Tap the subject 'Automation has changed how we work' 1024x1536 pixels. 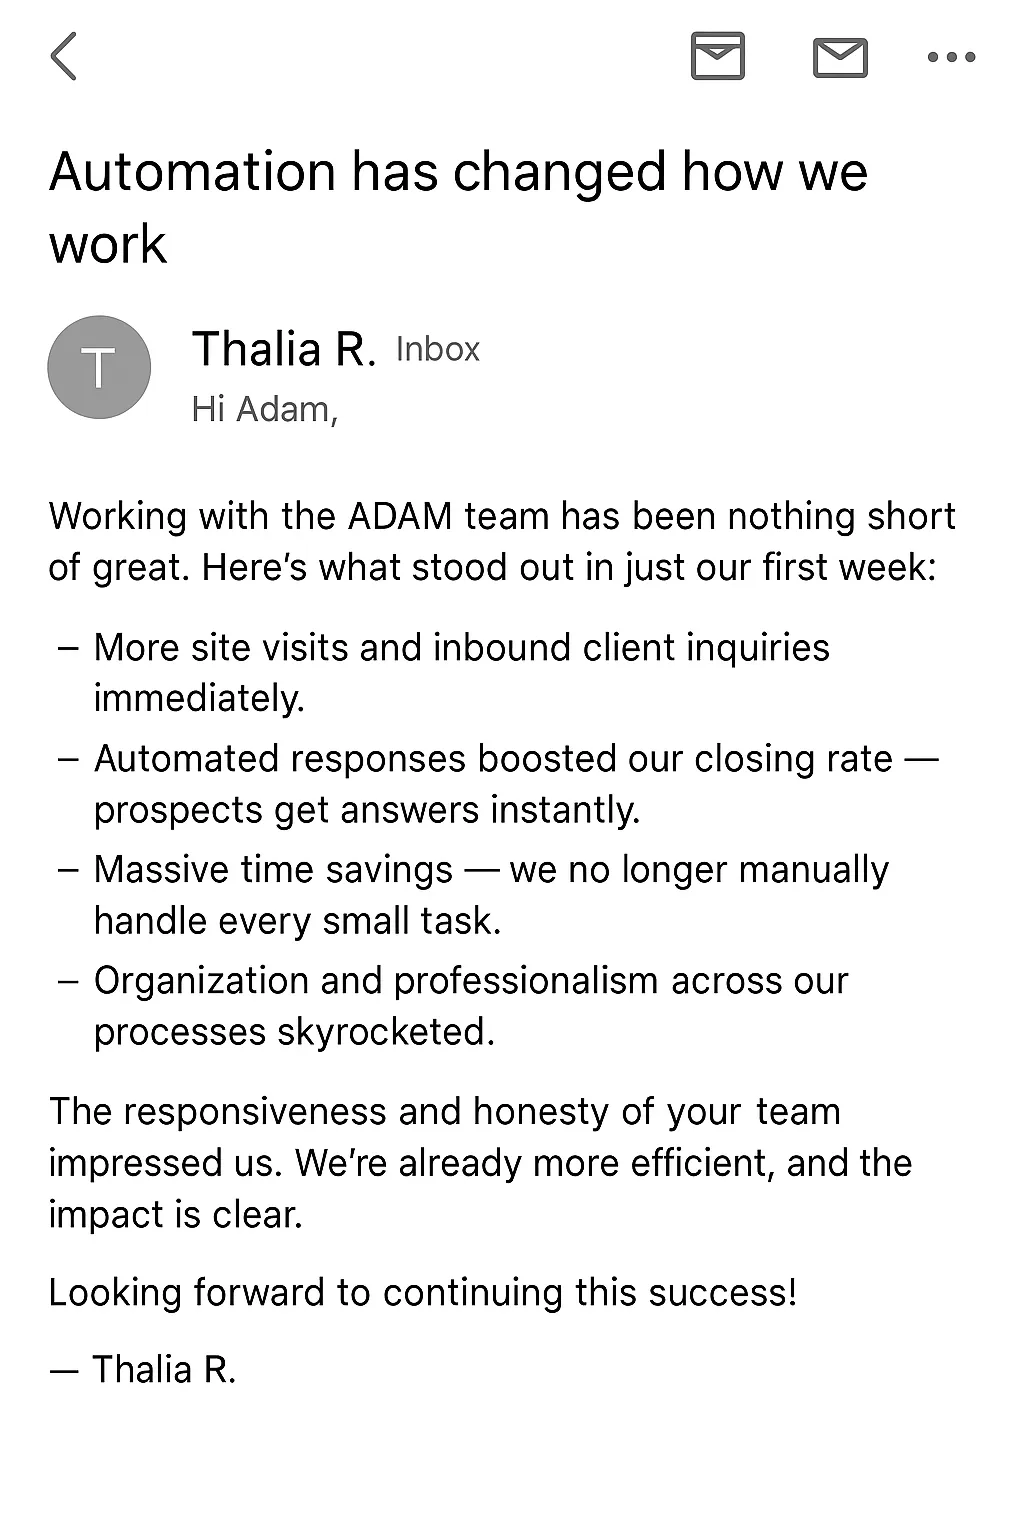coord(458,208)
